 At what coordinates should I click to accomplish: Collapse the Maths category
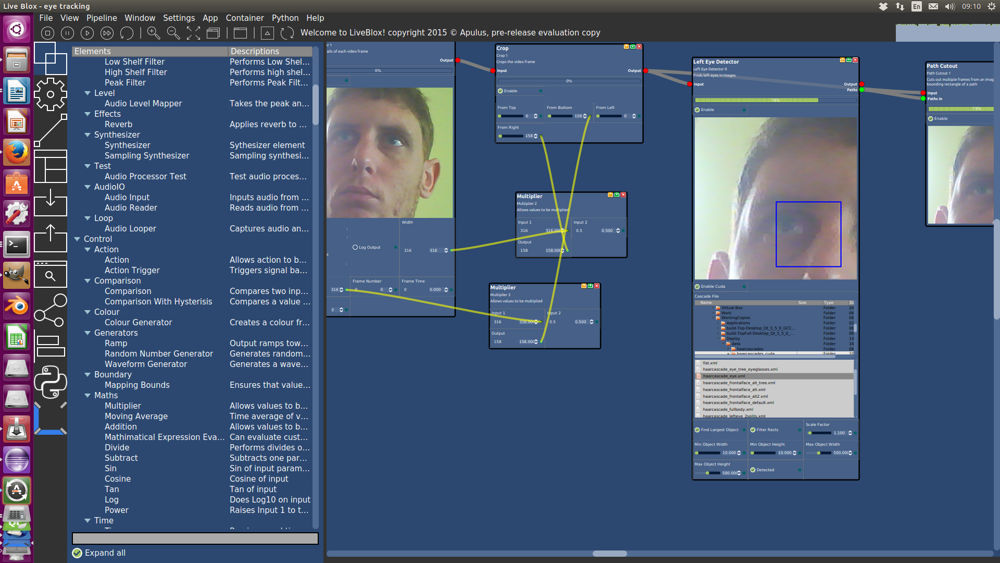(x=88, y=396)
